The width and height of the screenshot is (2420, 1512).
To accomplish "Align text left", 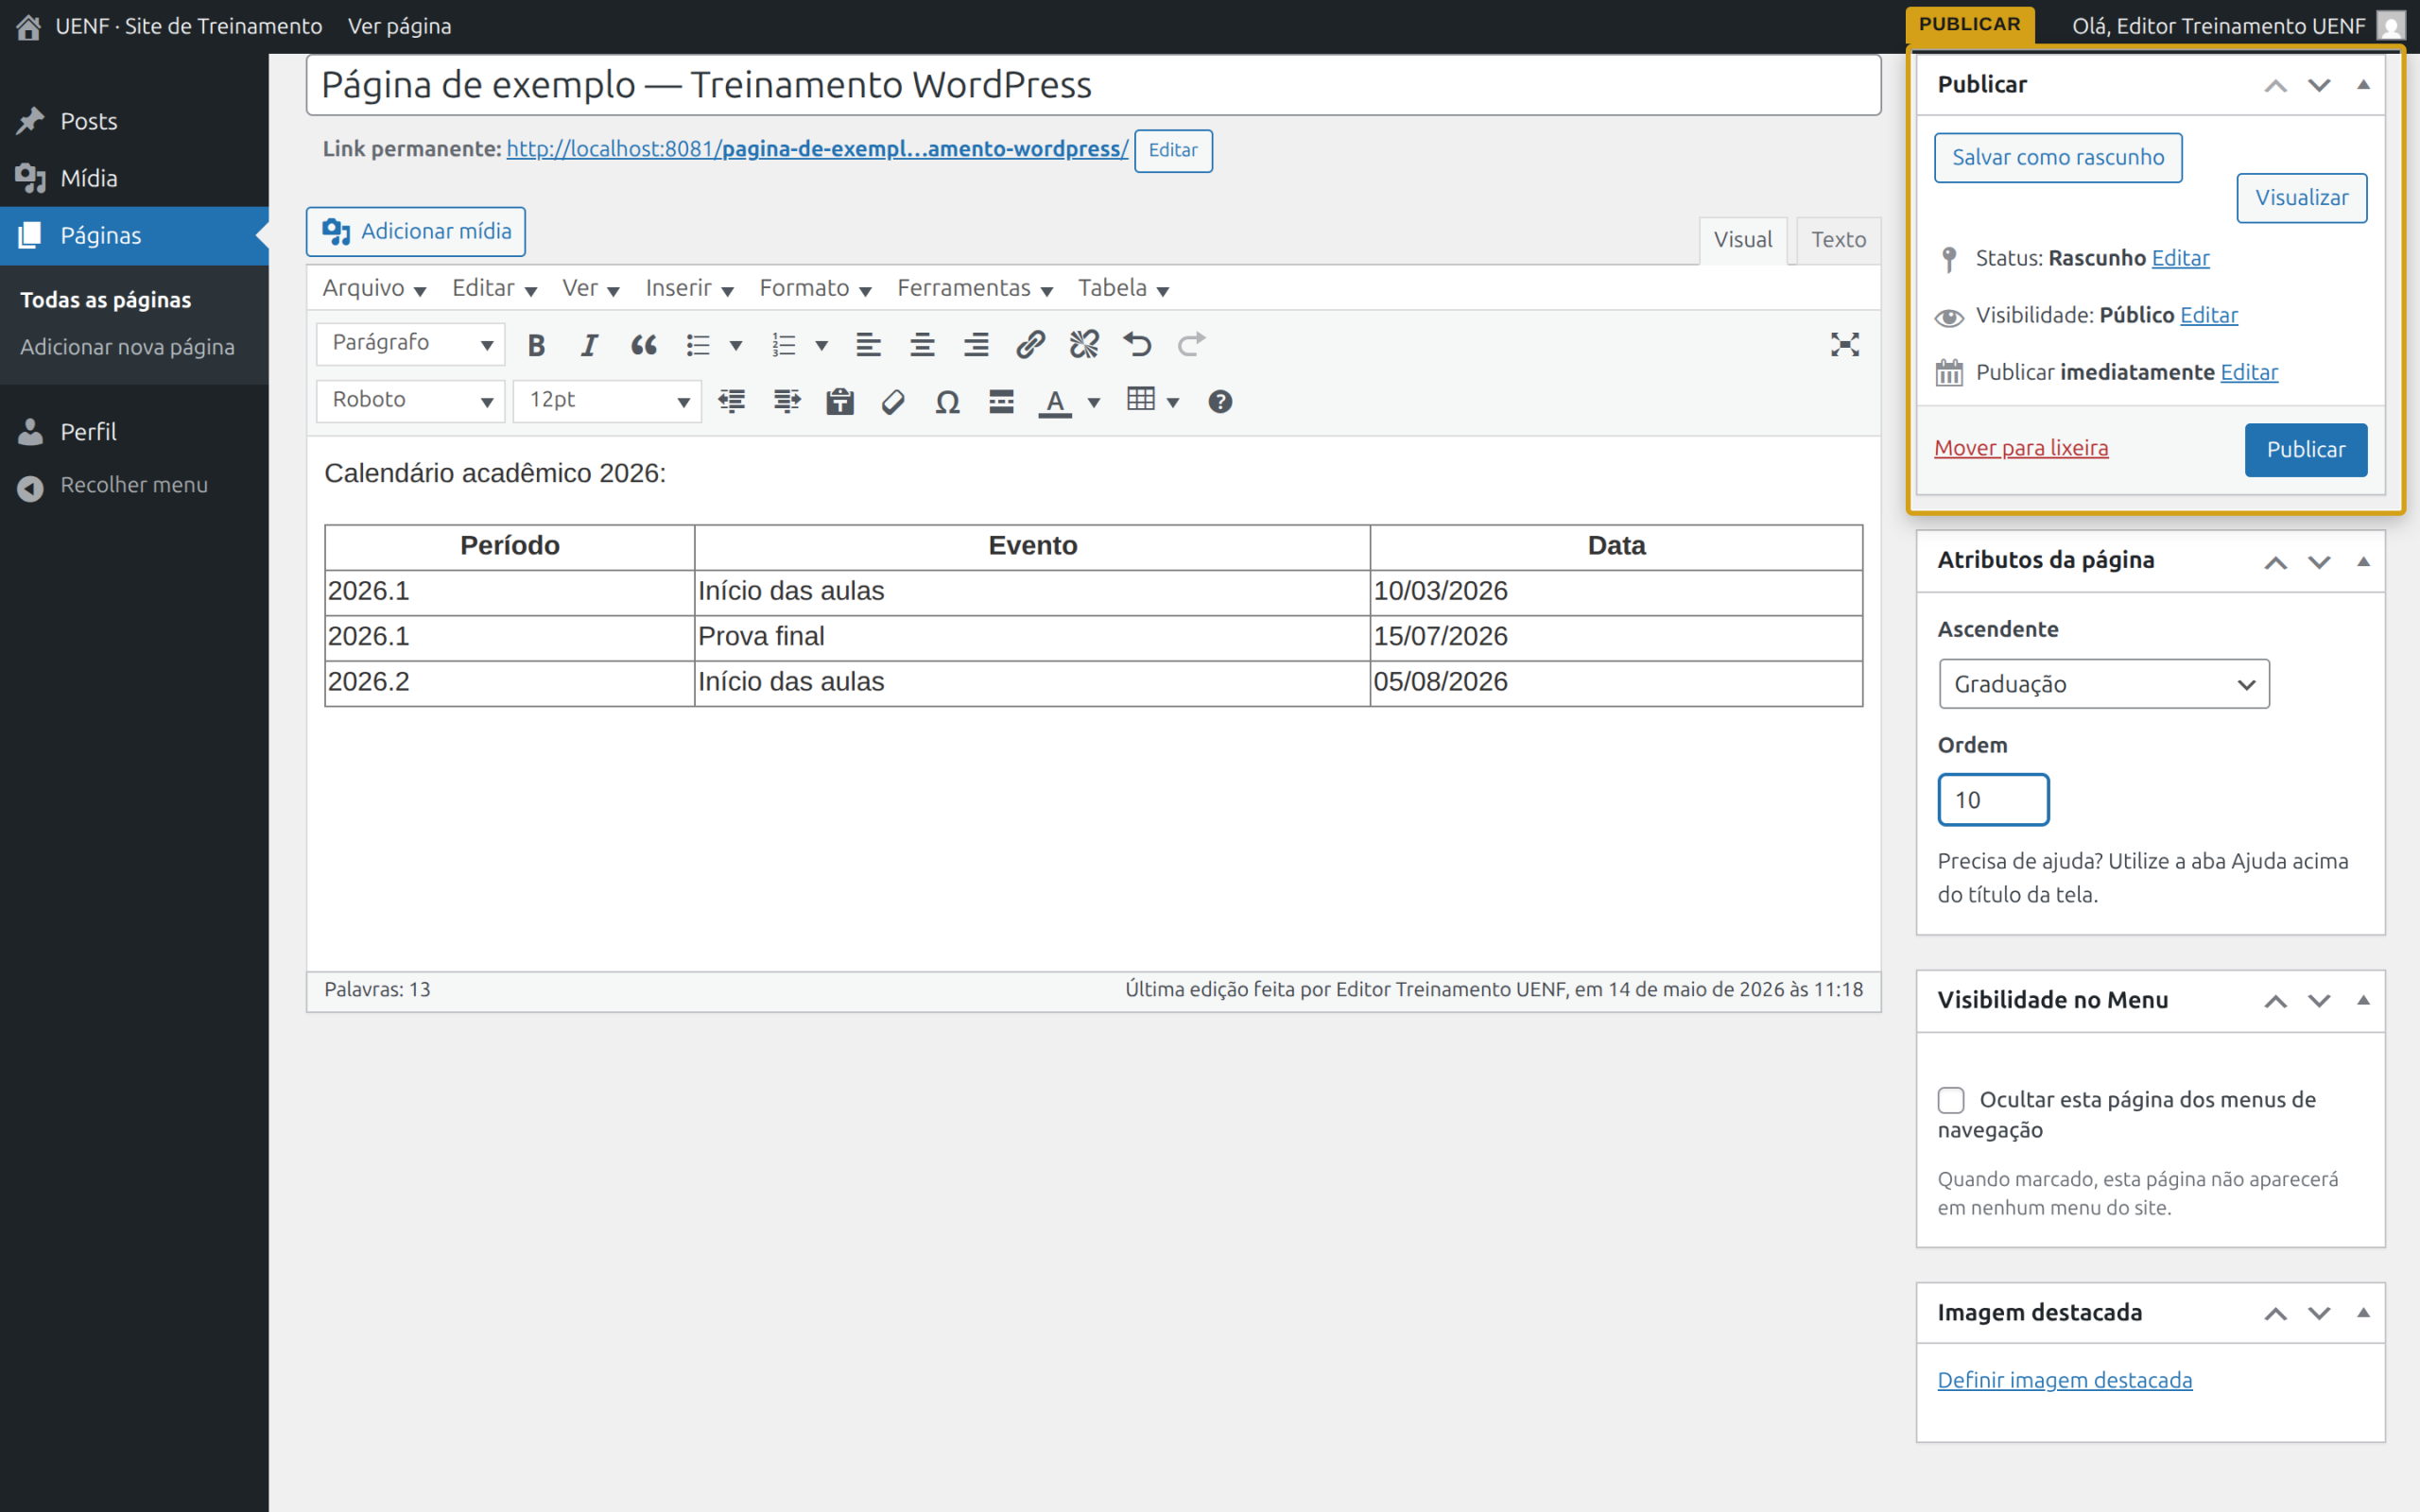I will [868, 345].
